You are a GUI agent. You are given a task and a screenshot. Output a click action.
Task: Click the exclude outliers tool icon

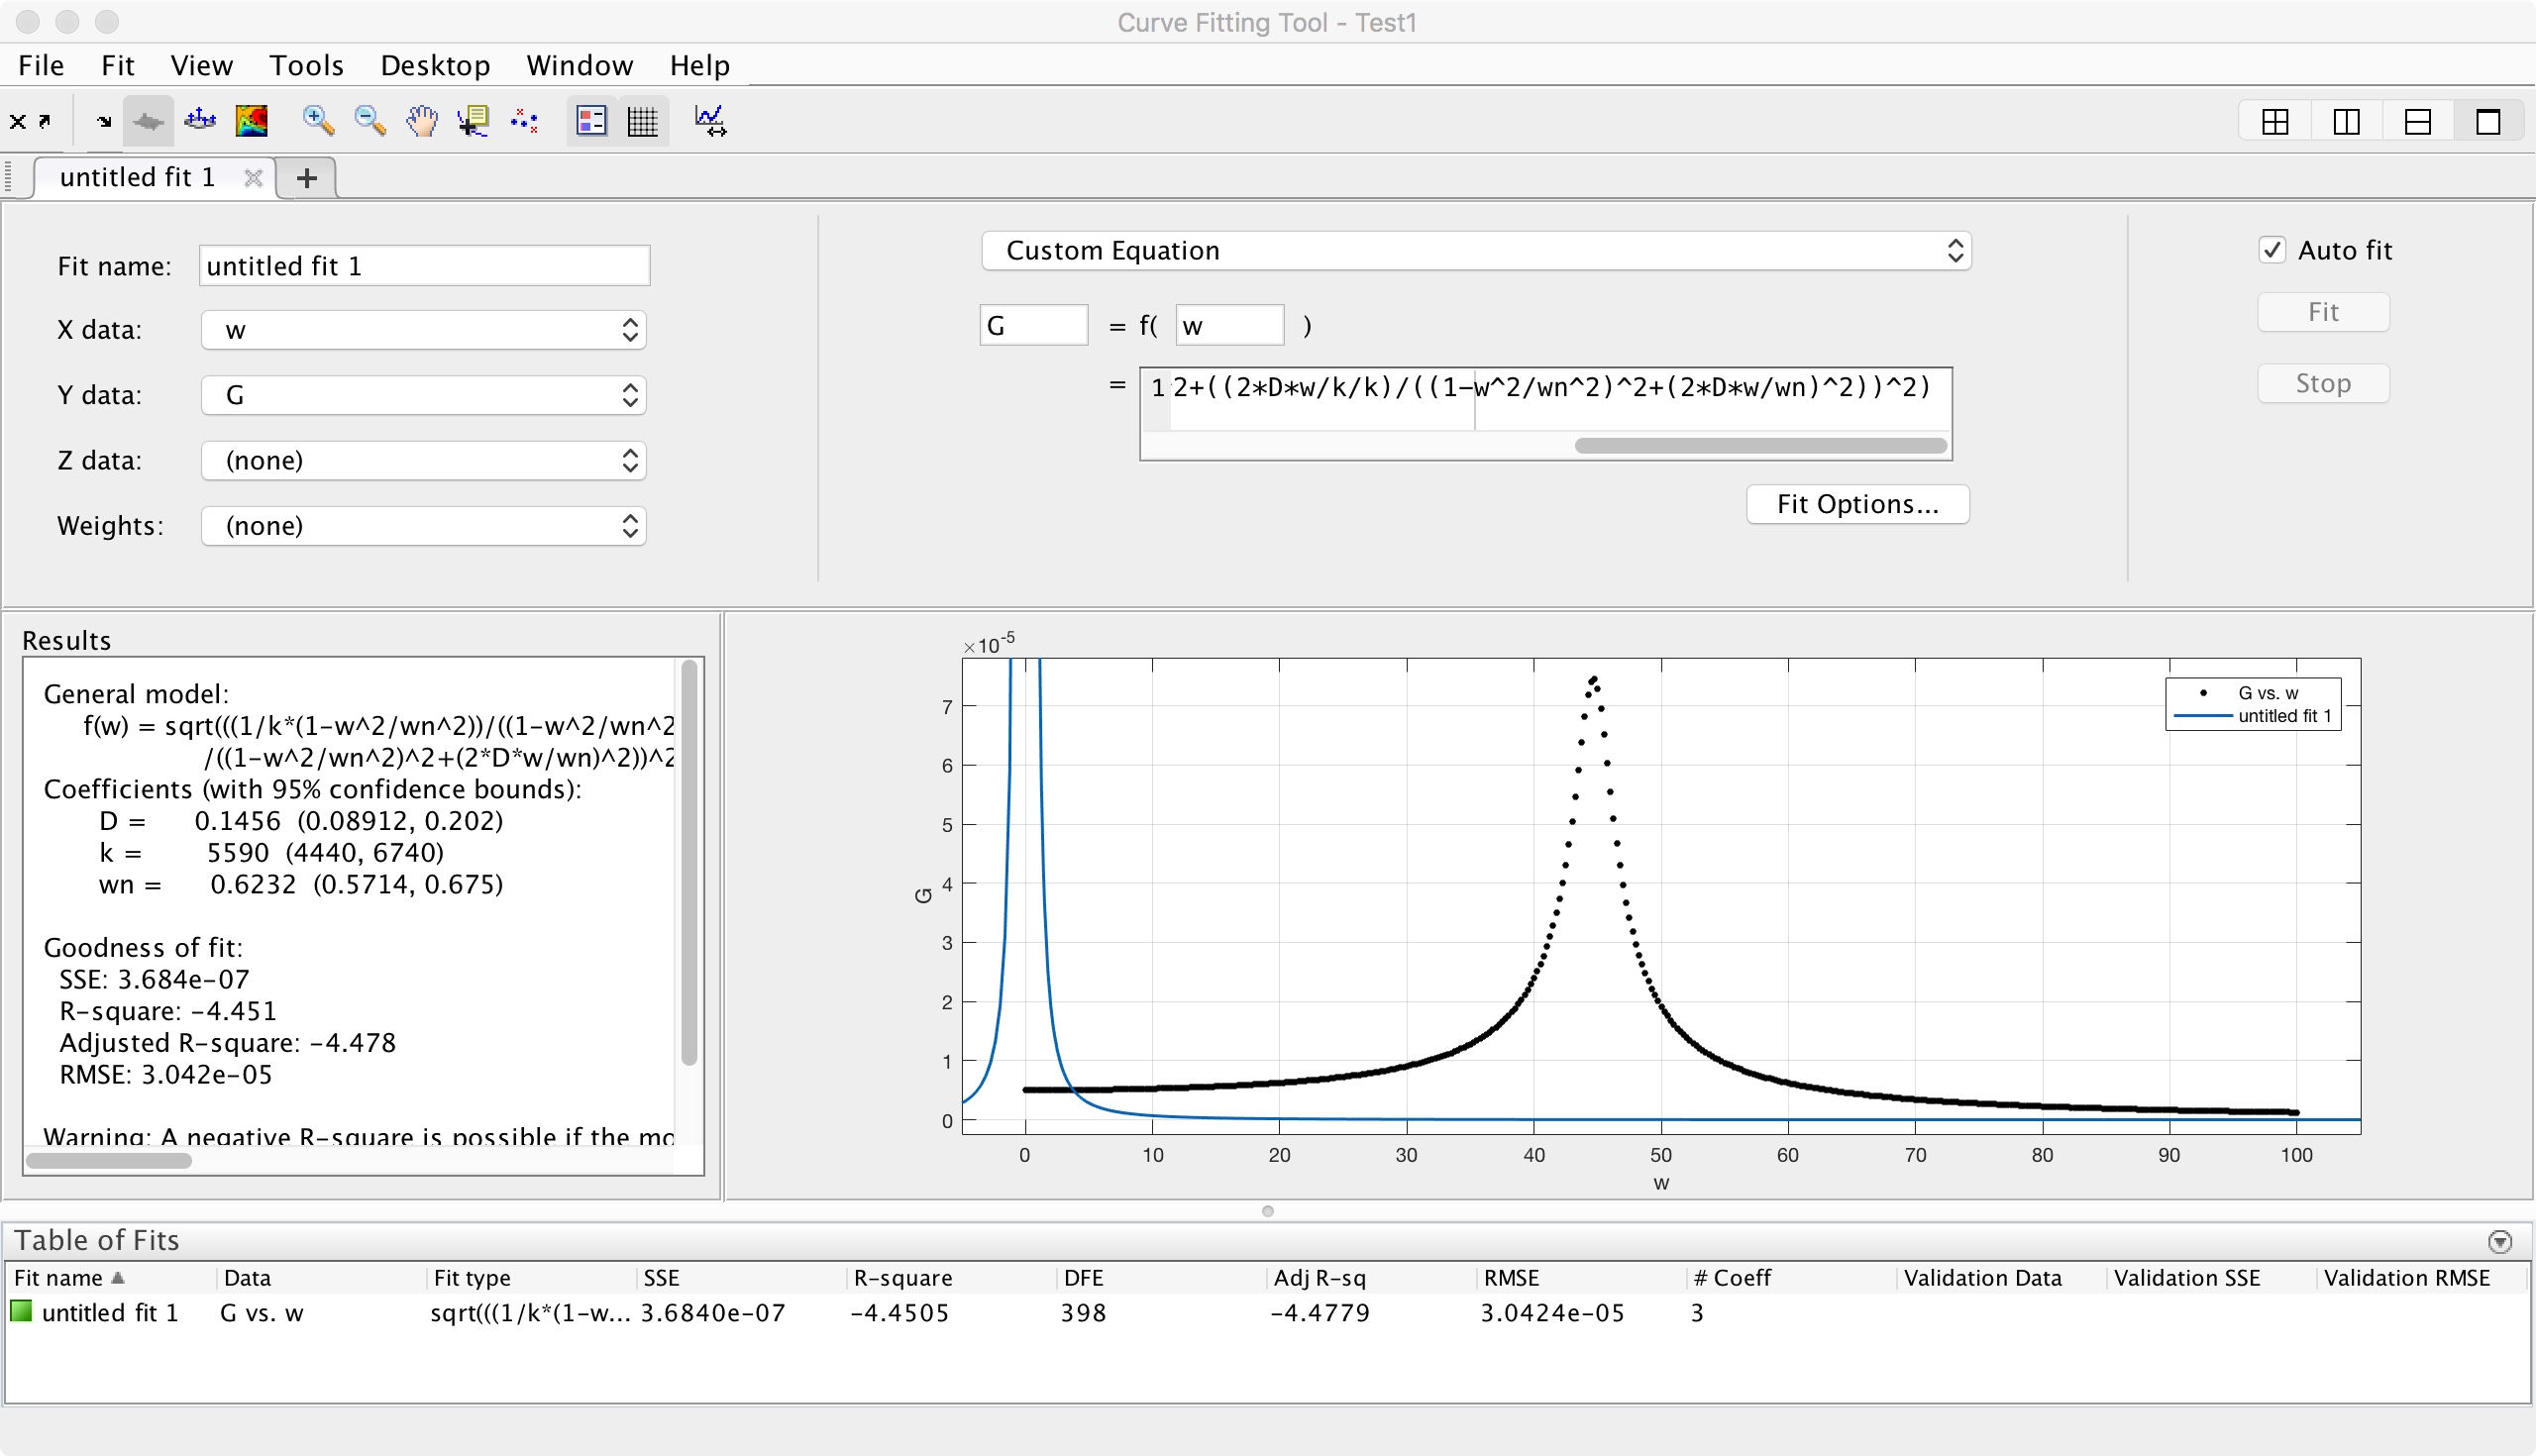point(524,121)
